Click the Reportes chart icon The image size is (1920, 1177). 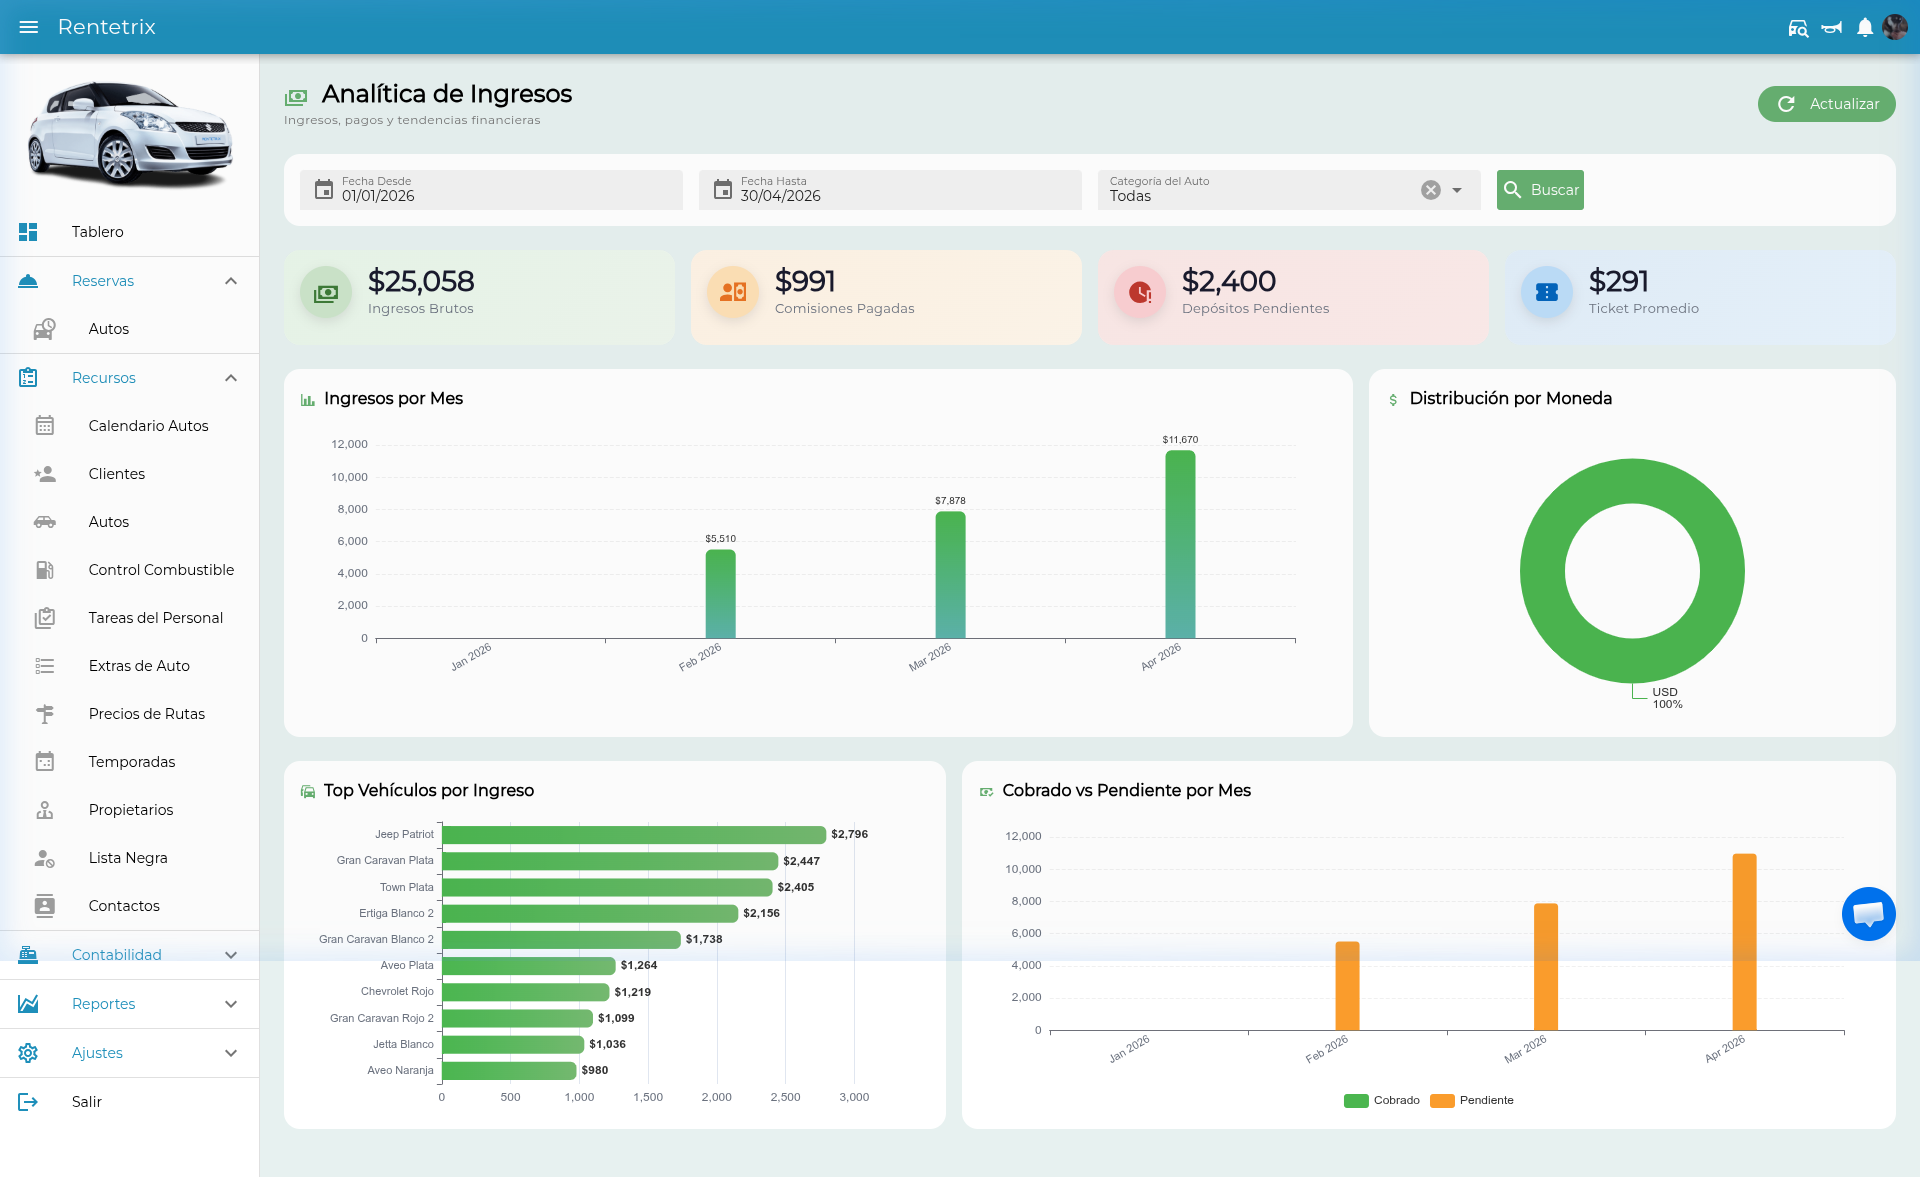tap(28, 1004)
